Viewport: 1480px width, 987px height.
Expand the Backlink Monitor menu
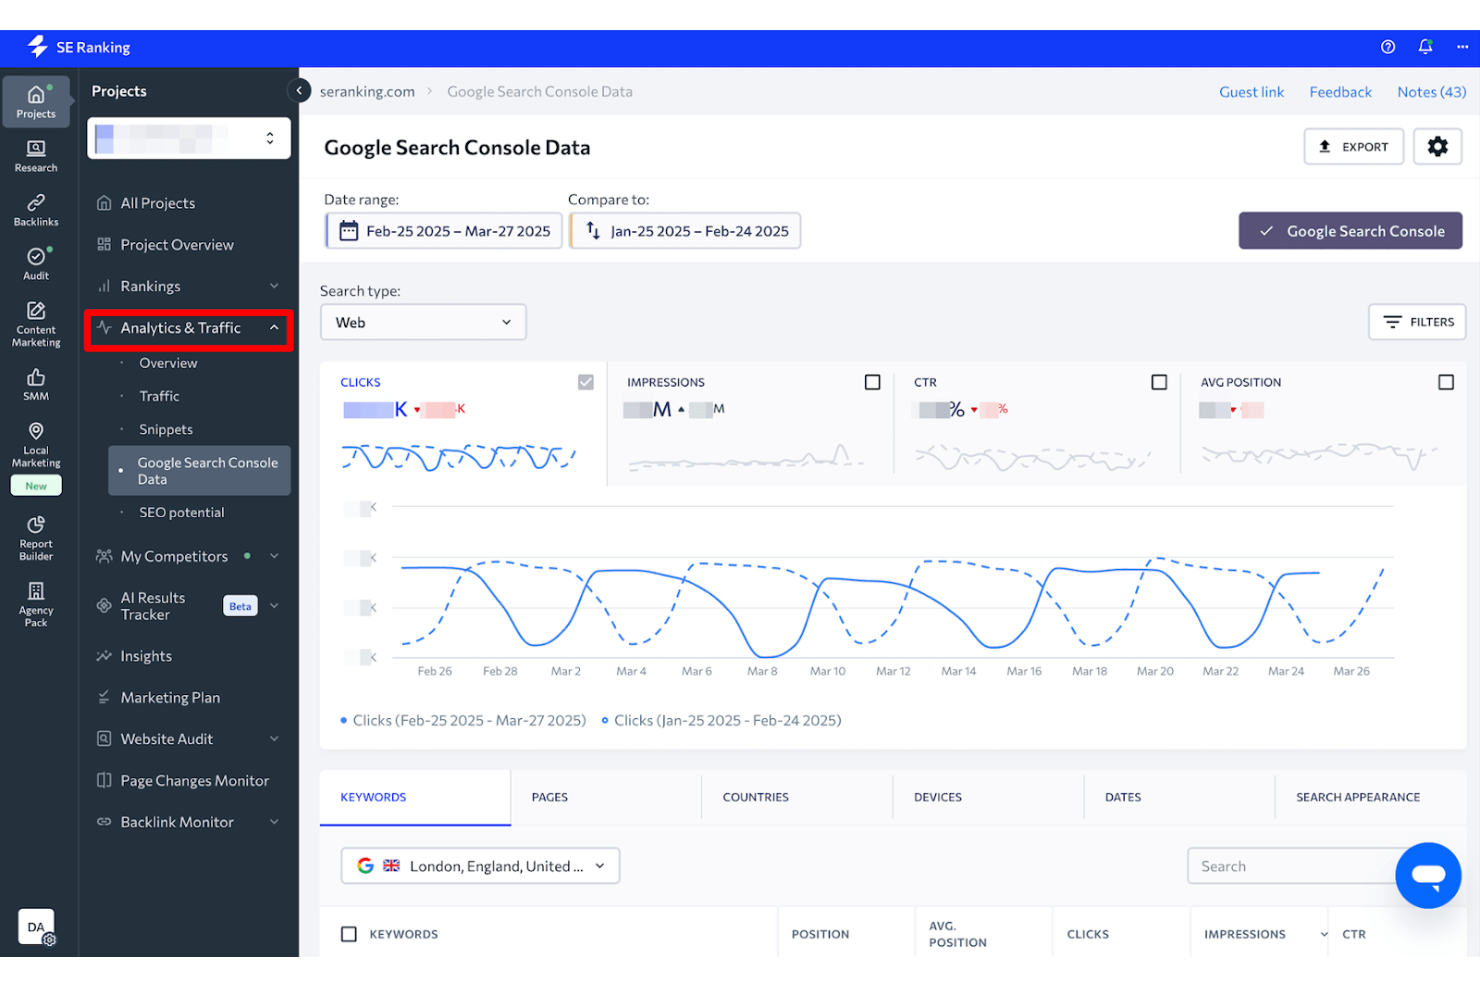189,822
